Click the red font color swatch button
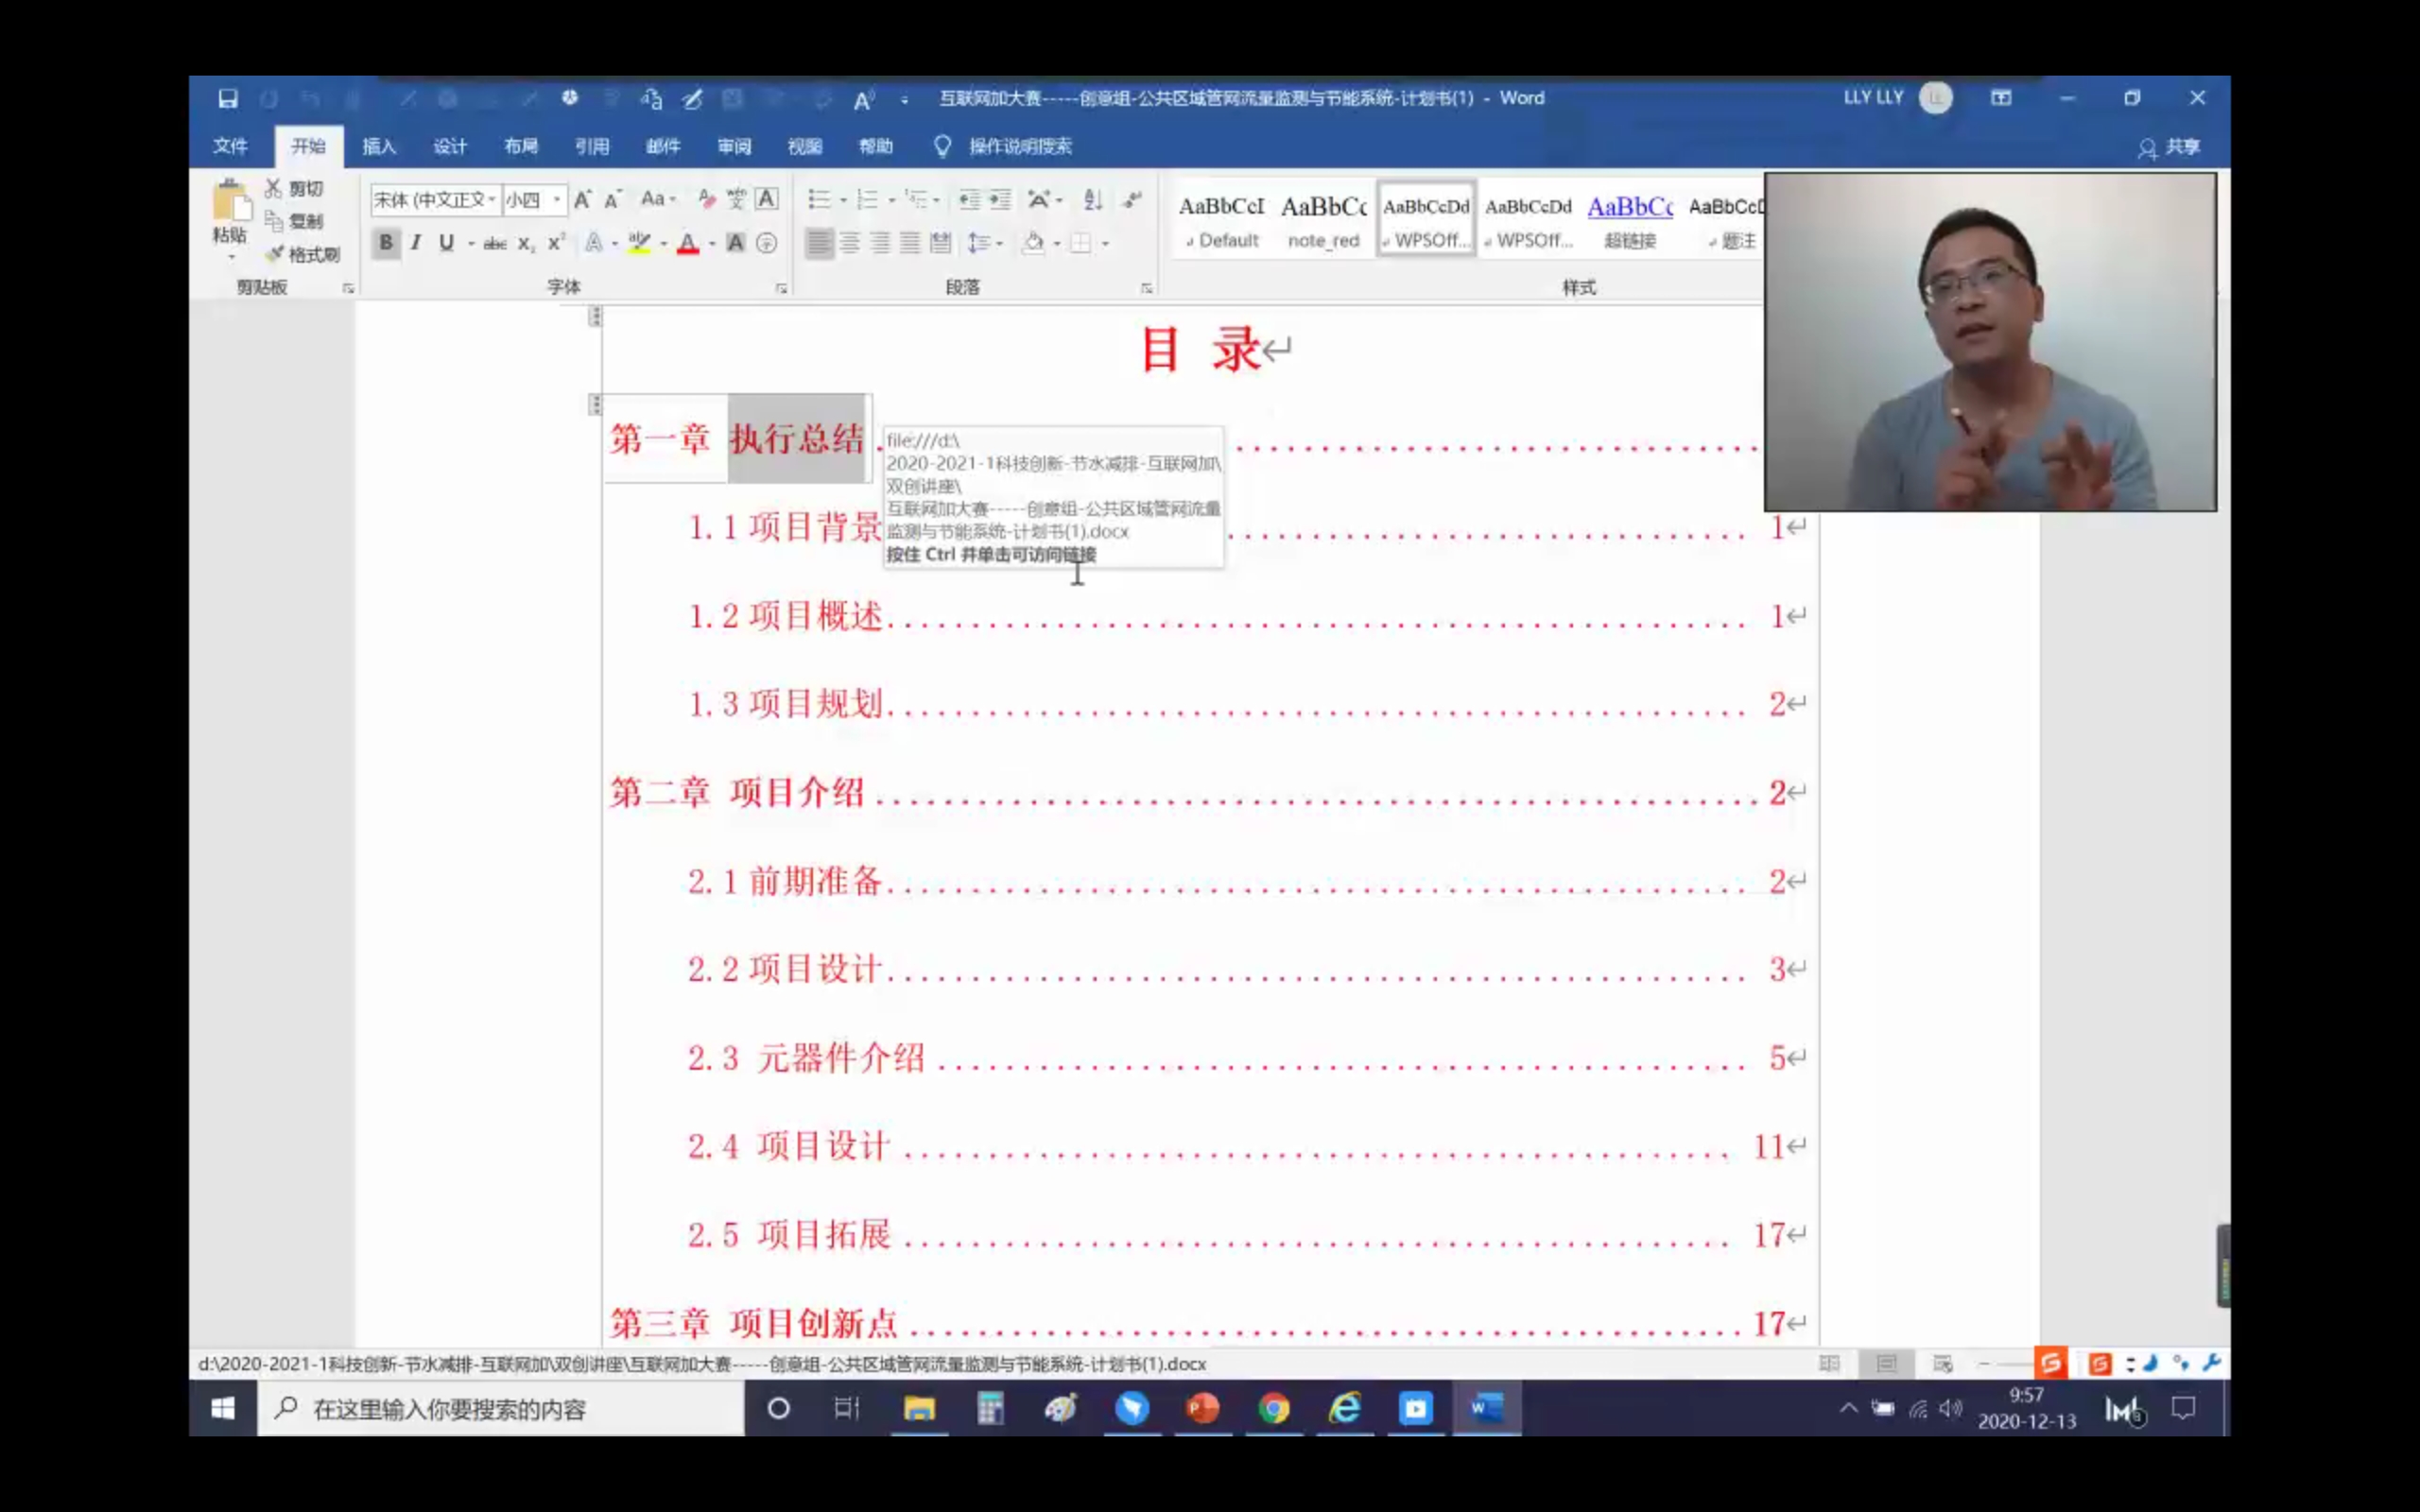The width and height of the screenshot is (2420, 1512). tap(688, 243)
